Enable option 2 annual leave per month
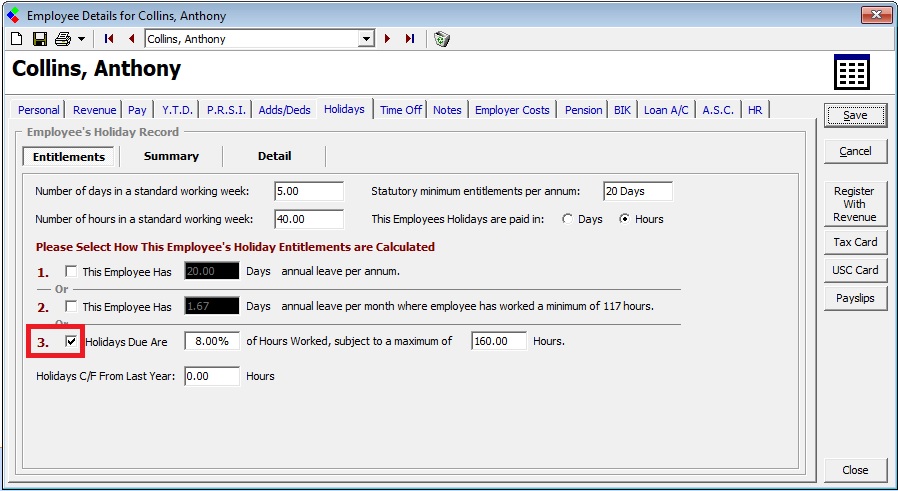Screen dimensions: 898x491 pyautogui.click(x=71, y=306)
